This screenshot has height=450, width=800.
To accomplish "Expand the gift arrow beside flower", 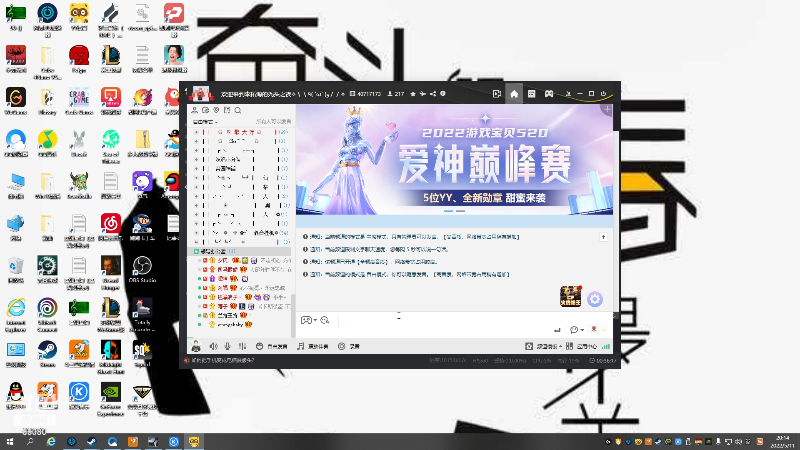I will (604, 330).
